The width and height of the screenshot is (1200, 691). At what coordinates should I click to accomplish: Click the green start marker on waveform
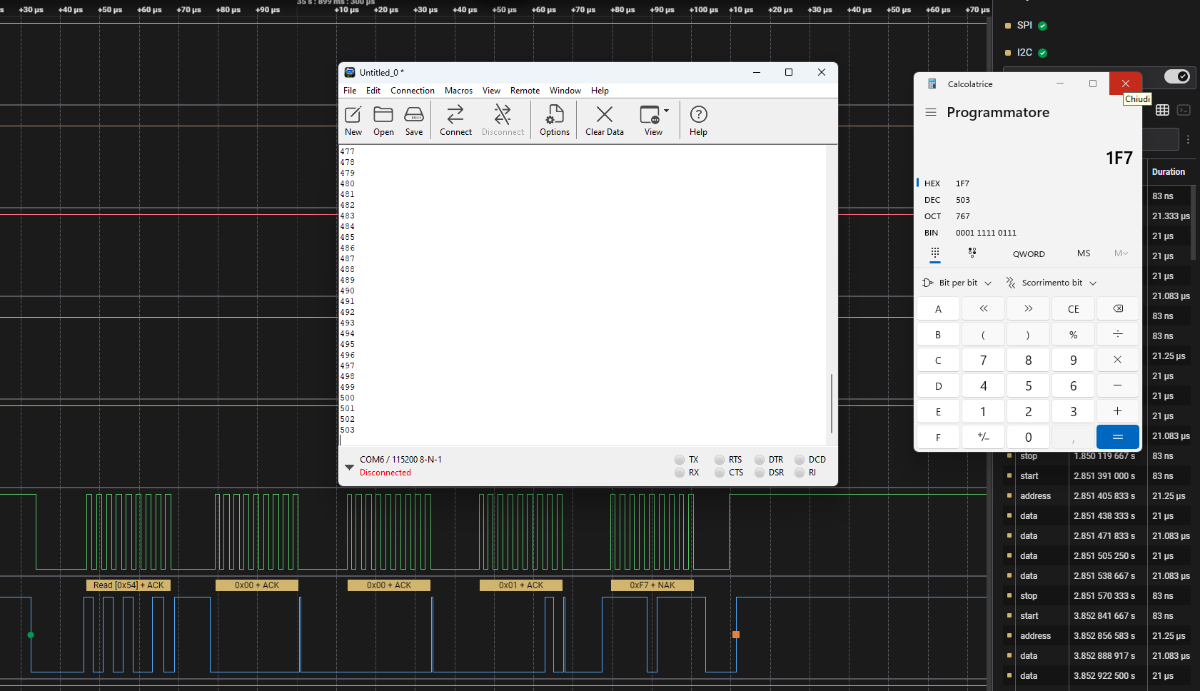tap(30, 635)
